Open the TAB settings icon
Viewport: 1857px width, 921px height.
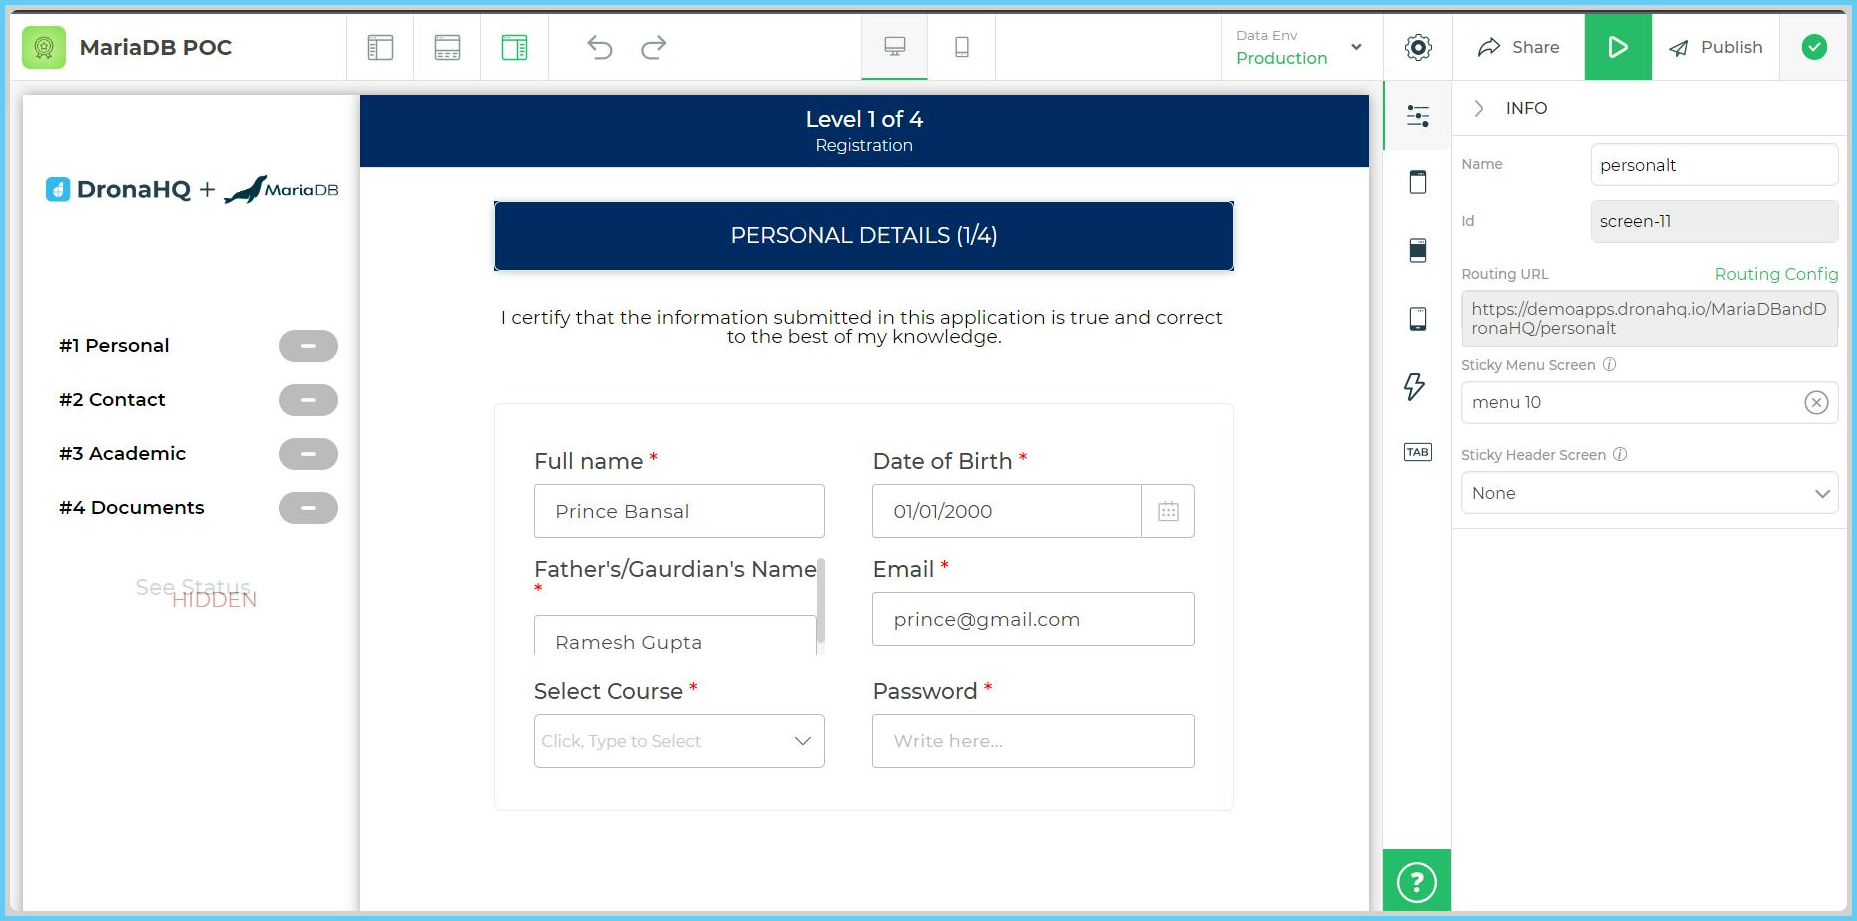pos(1417,452)
